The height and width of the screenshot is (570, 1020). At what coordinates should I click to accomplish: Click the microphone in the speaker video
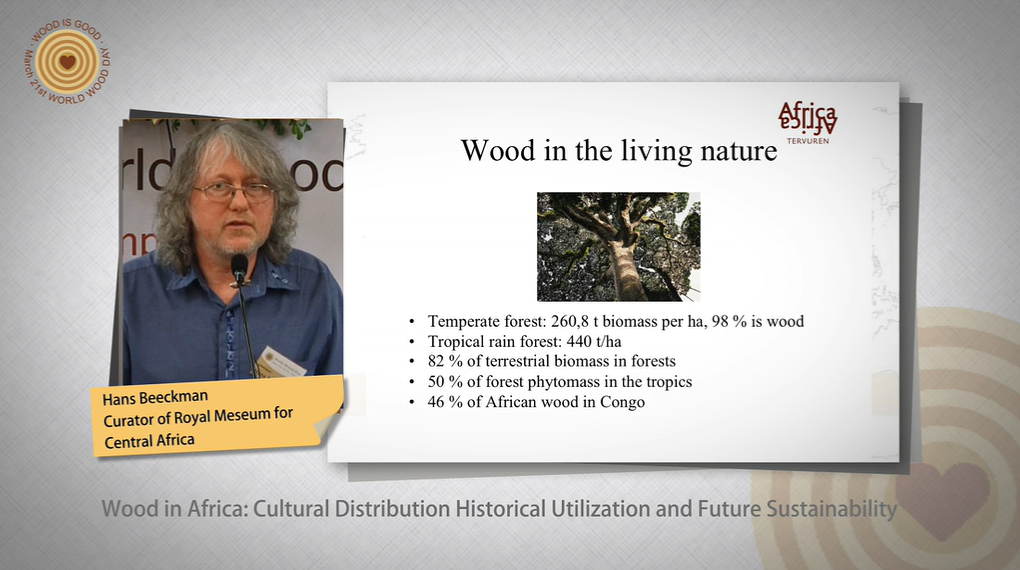click(239, 268)
